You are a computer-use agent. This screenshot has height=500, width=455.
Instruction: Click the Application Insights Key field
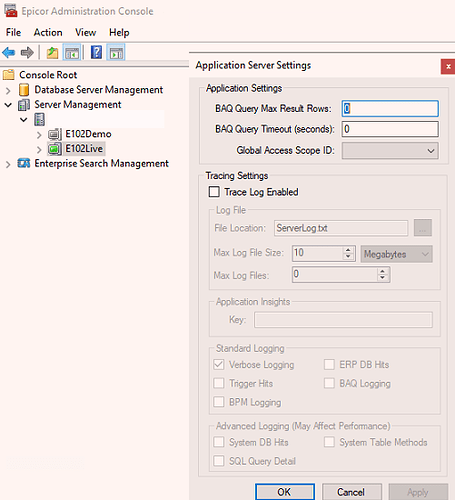click(343, 320)
